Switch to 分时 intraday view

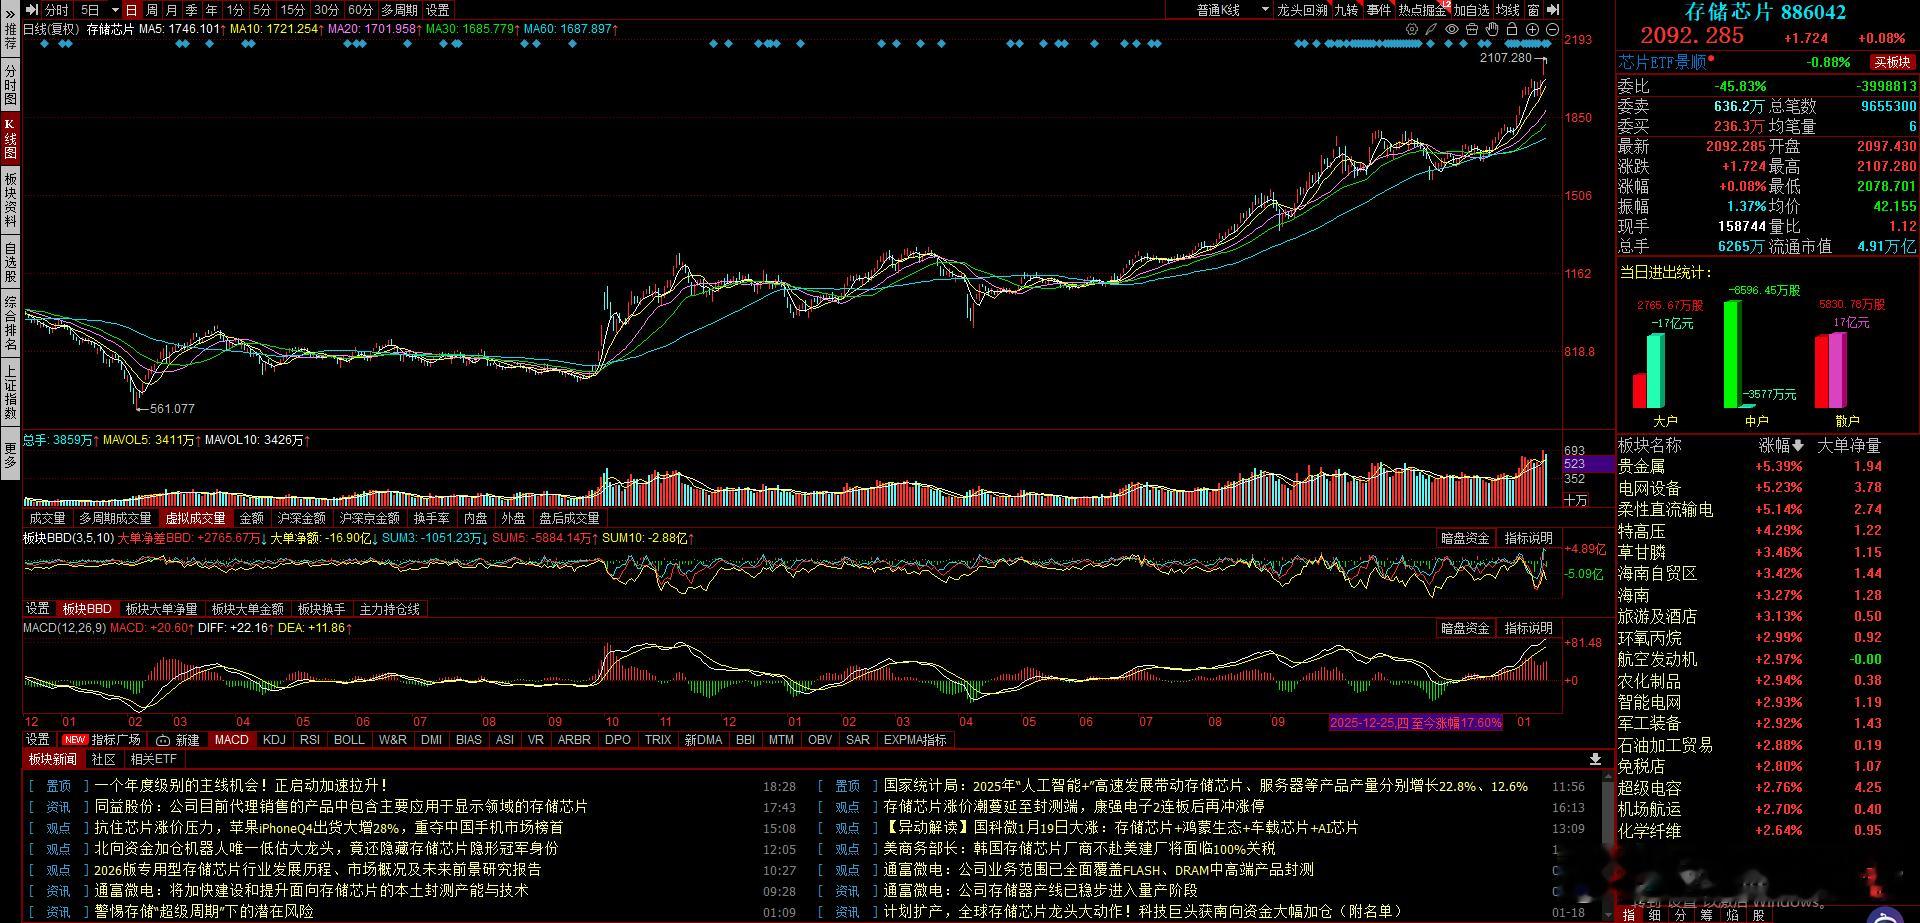click(56, 10)
